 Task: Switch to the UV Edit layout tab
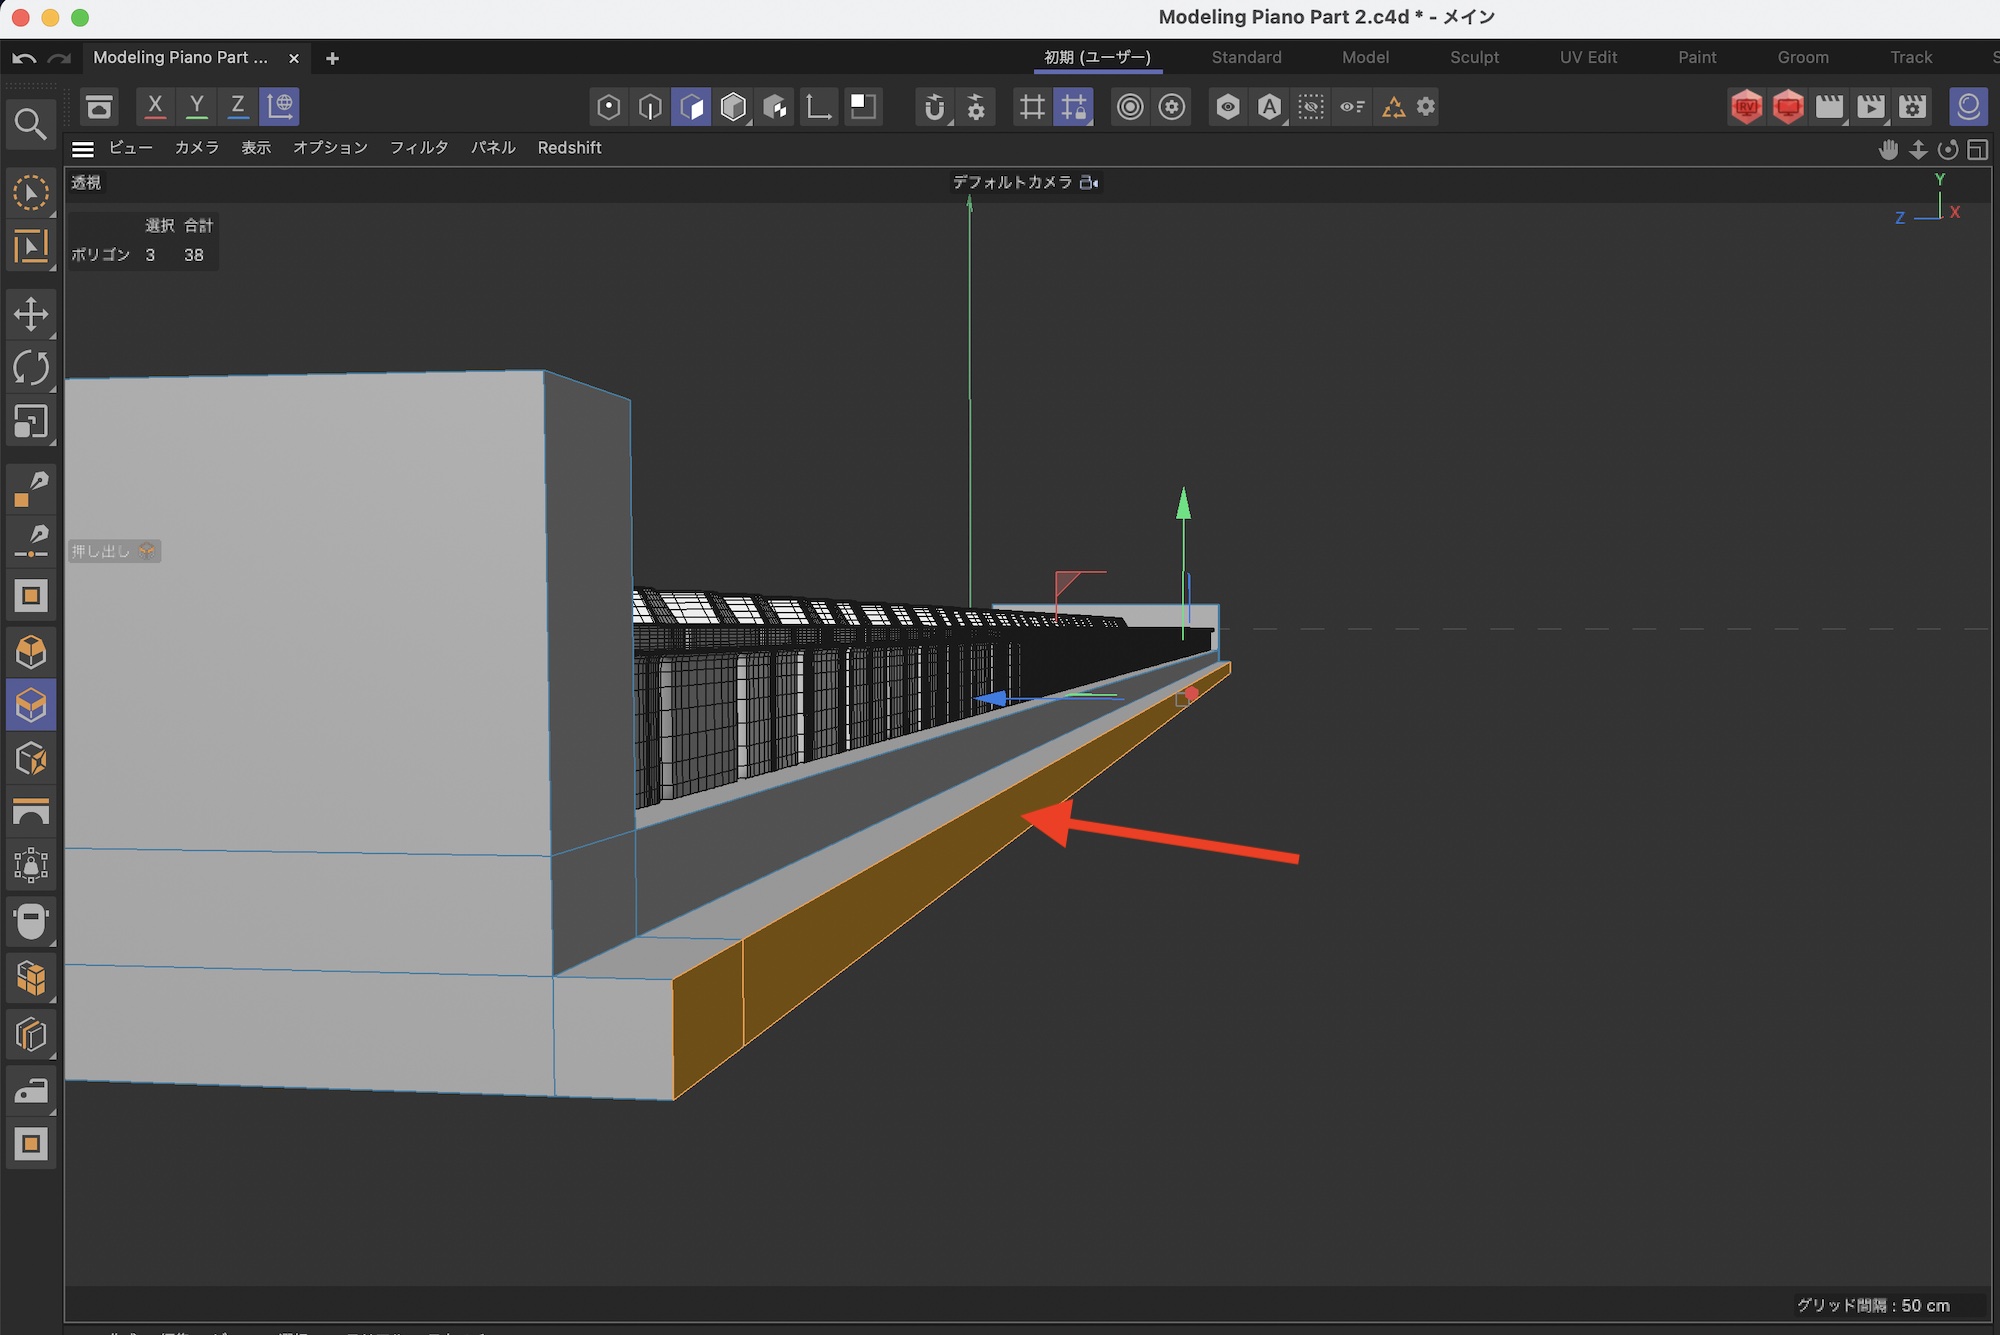[1588, 57]
